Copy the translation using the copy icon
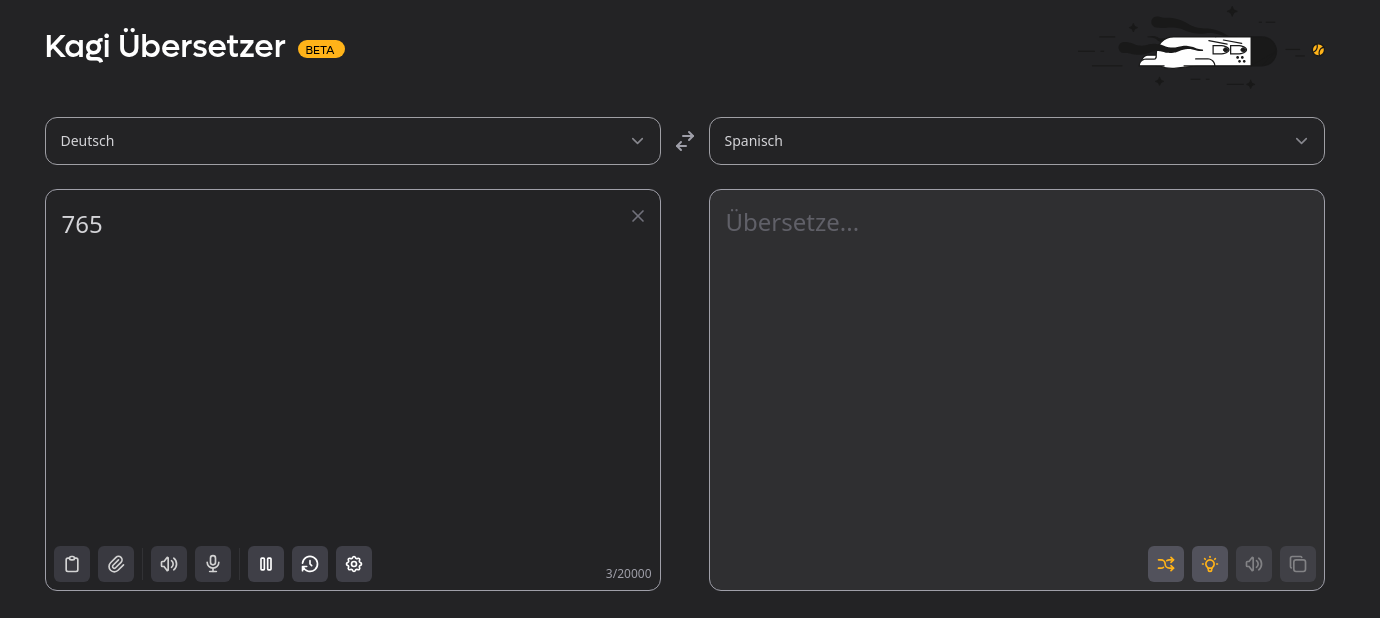This screenshot has height=618, width=1380. coord(1298,564)
